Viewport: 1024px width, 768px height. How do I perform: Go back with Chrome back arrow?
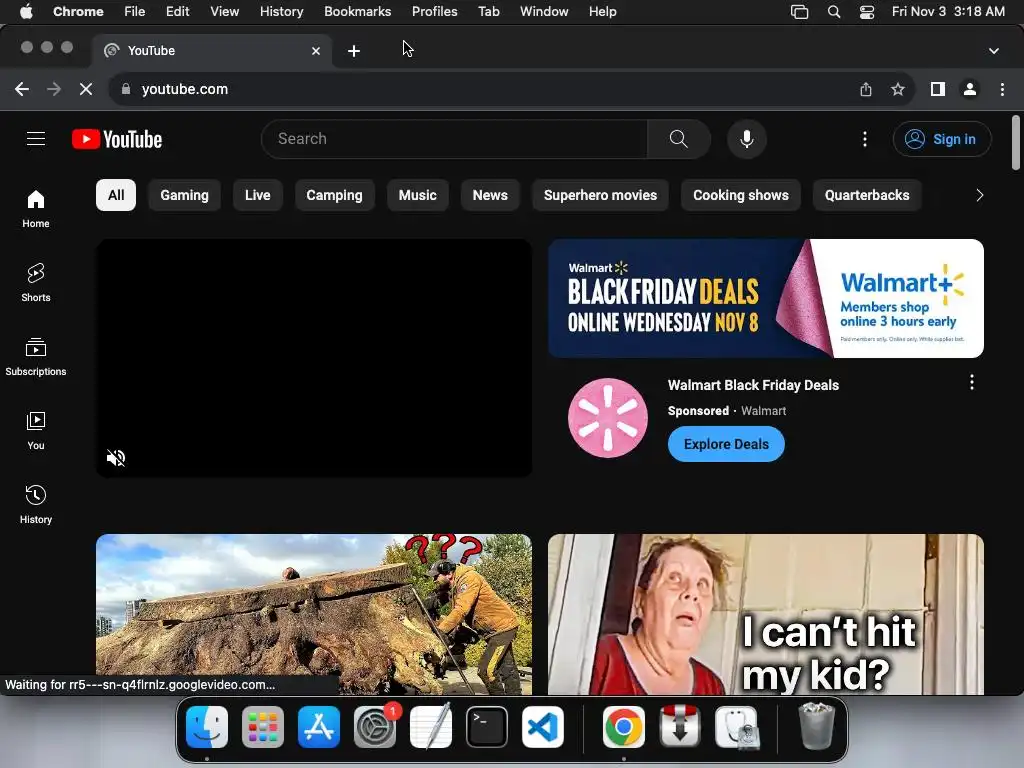pos(22,89)
